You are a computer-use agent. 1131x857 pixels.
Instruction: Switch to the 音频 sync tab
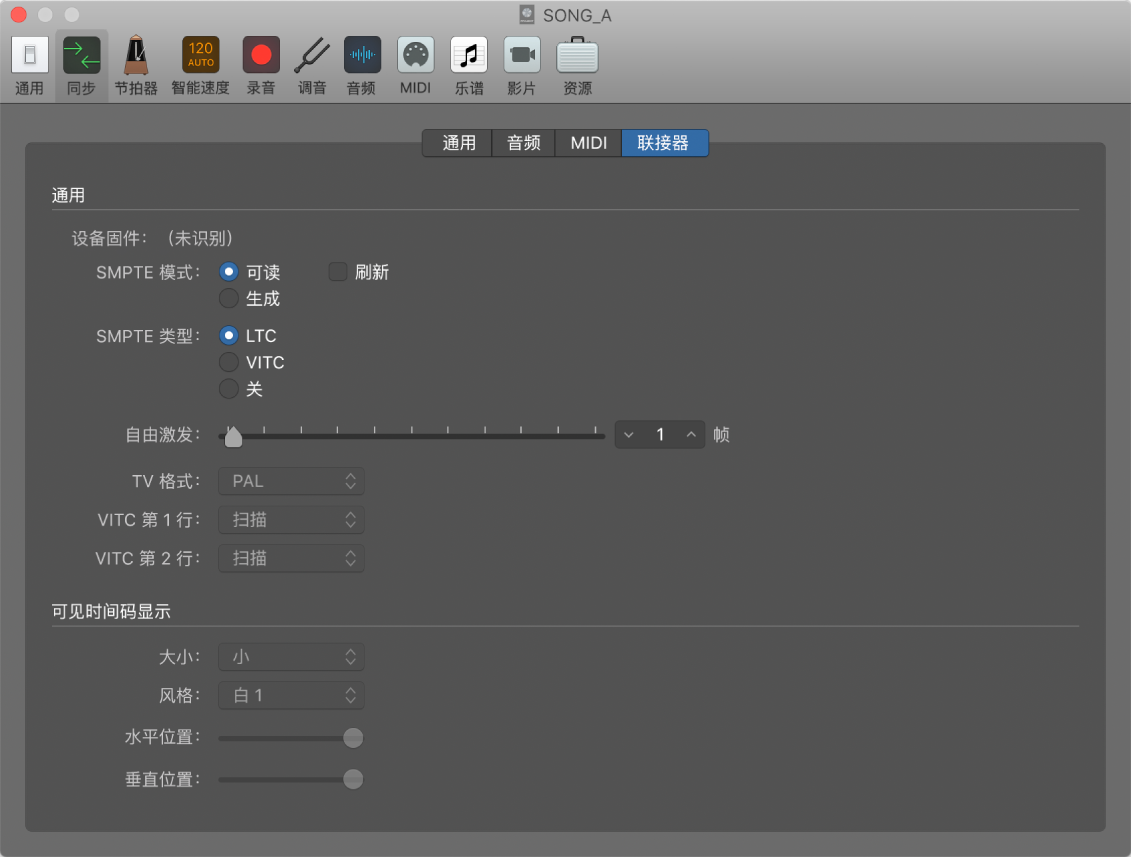(524, 143)
